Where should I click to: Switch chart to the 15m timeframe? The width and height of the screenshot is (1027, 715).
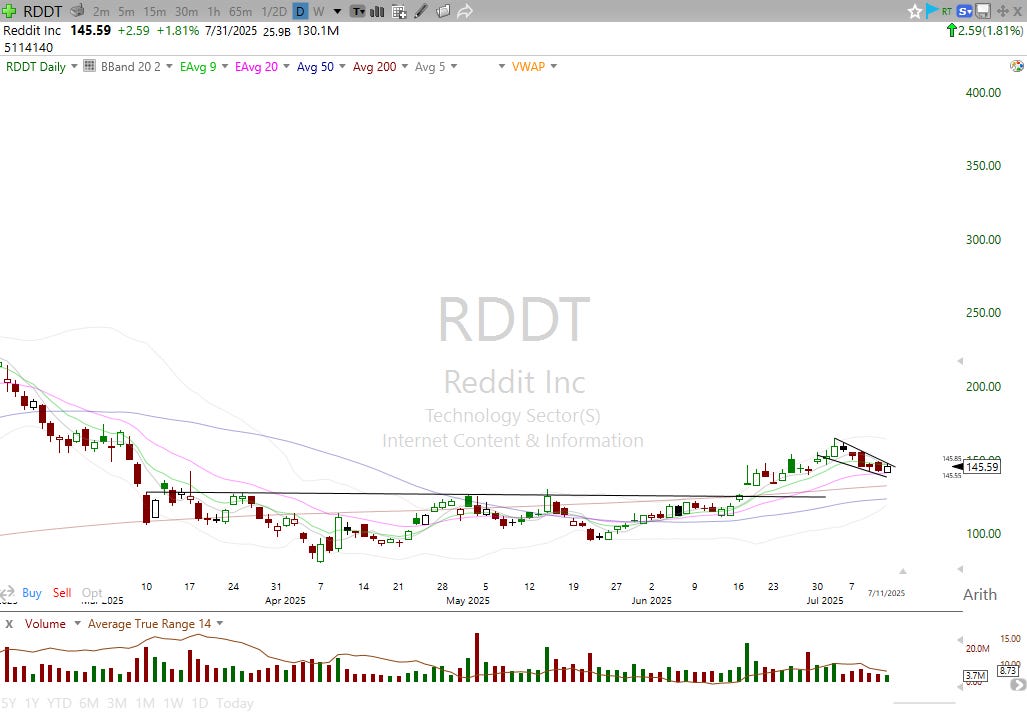(155, 11)
